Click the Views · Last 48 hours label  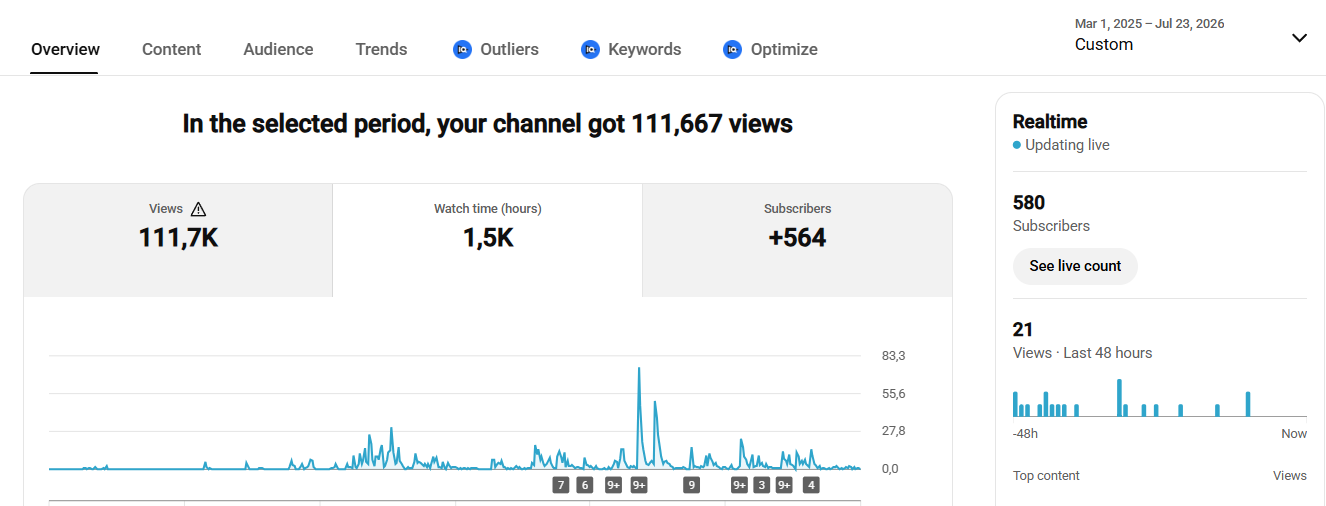click(x=1082, y=353)
